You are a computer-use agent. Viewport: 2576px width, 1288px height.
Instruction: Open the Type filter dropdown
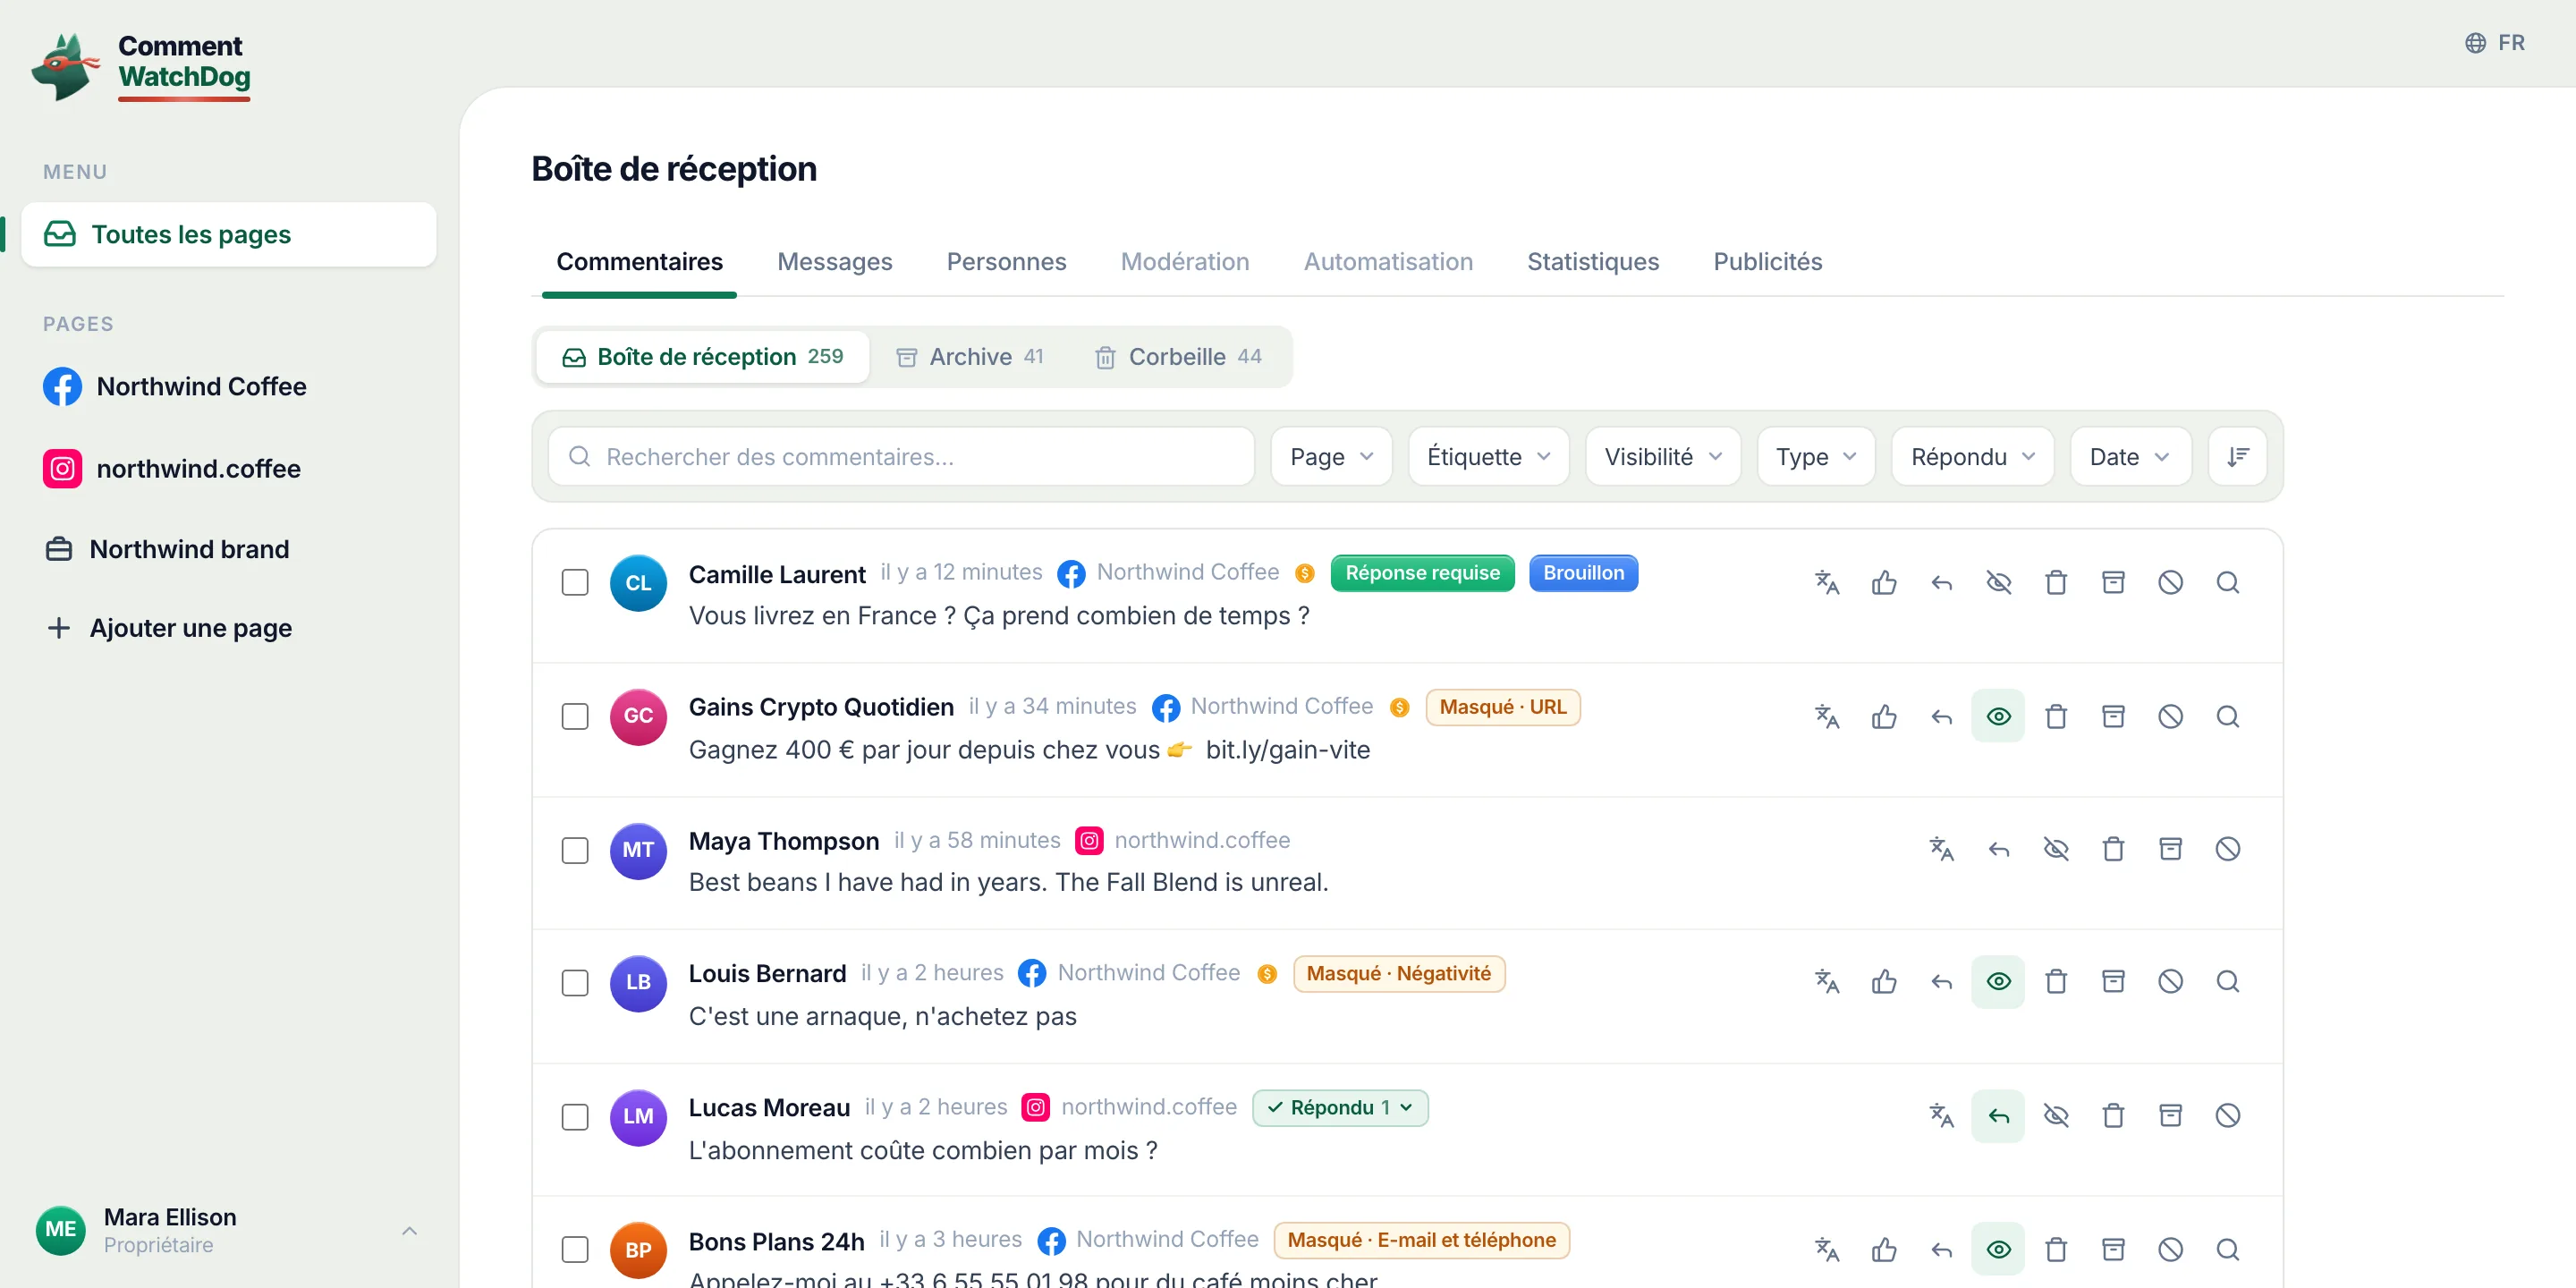[x=1815, y=457]
